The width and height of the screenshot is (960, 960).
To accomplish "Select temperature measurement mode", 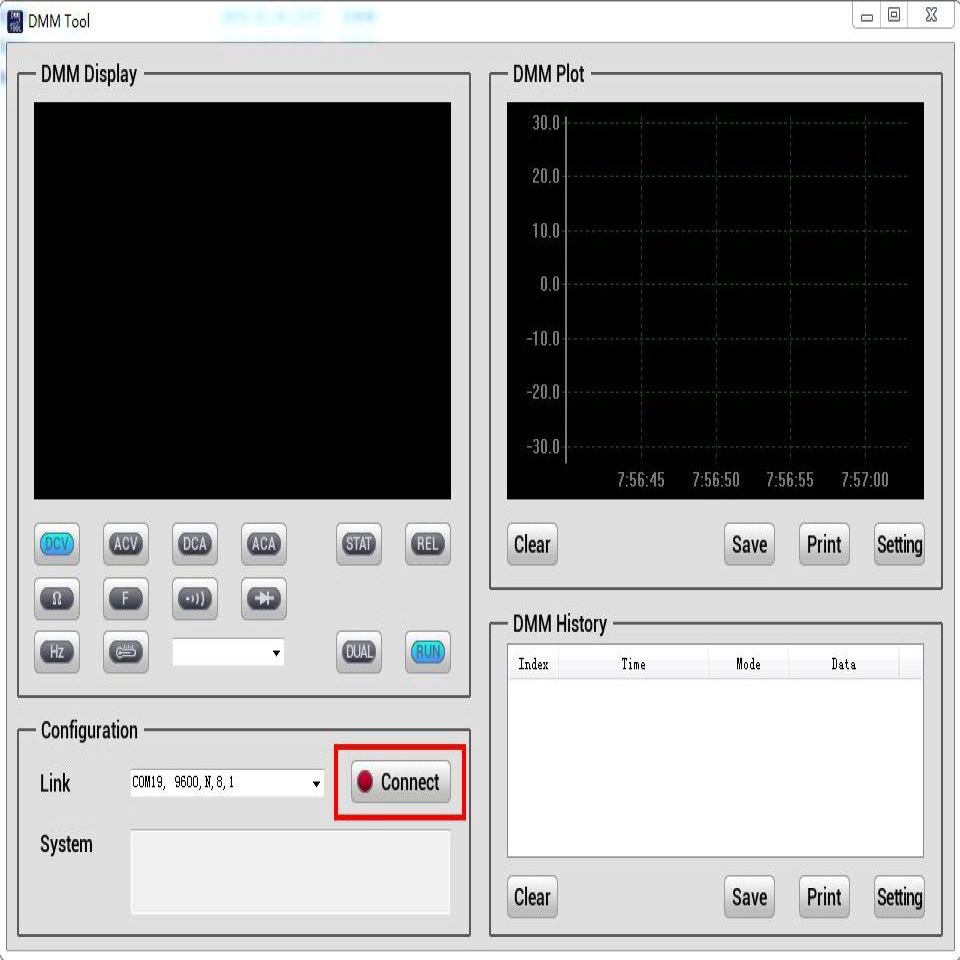I will 126,652.
